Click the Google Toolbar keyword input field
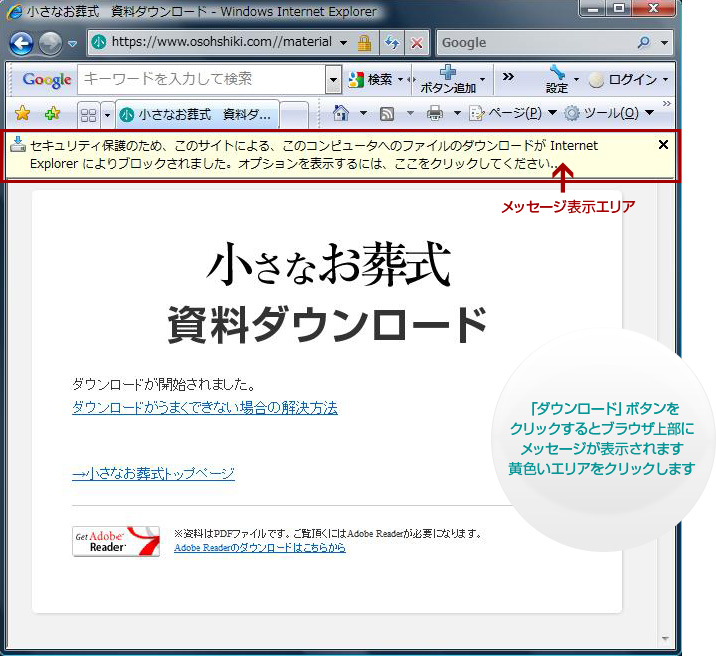This screenshot has width=716, height=656. click(202, 79)
